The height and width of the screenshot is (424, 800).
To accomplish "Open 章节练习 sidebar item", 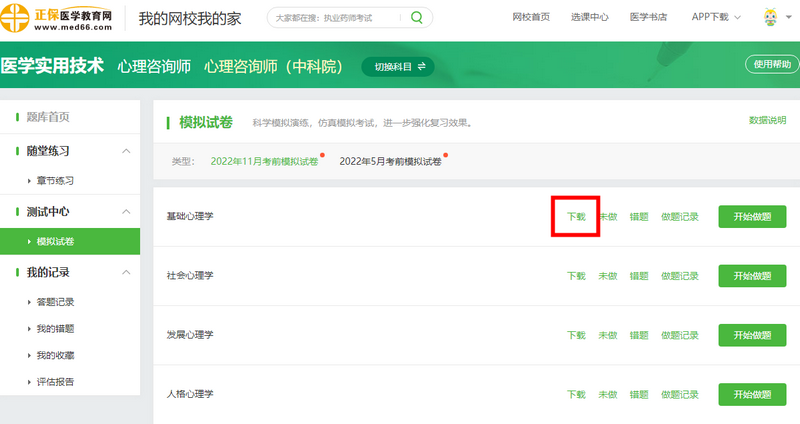I will pos(56,181).
